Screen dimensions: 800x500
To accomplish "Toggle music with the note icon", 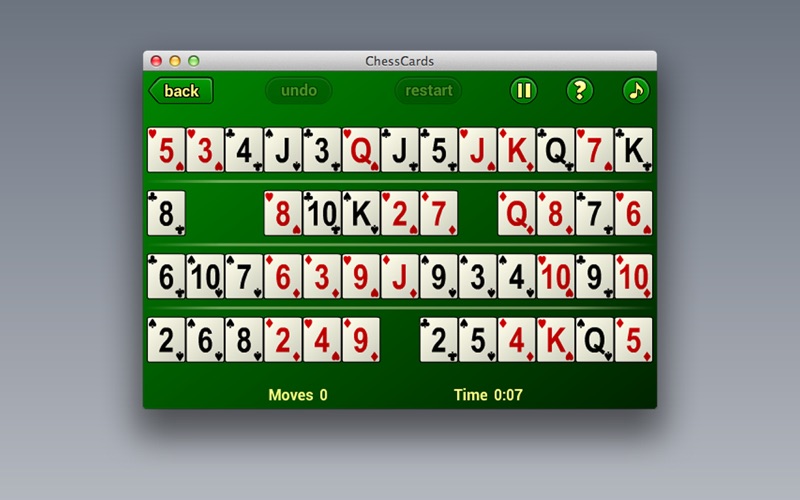I will (635, 91).
